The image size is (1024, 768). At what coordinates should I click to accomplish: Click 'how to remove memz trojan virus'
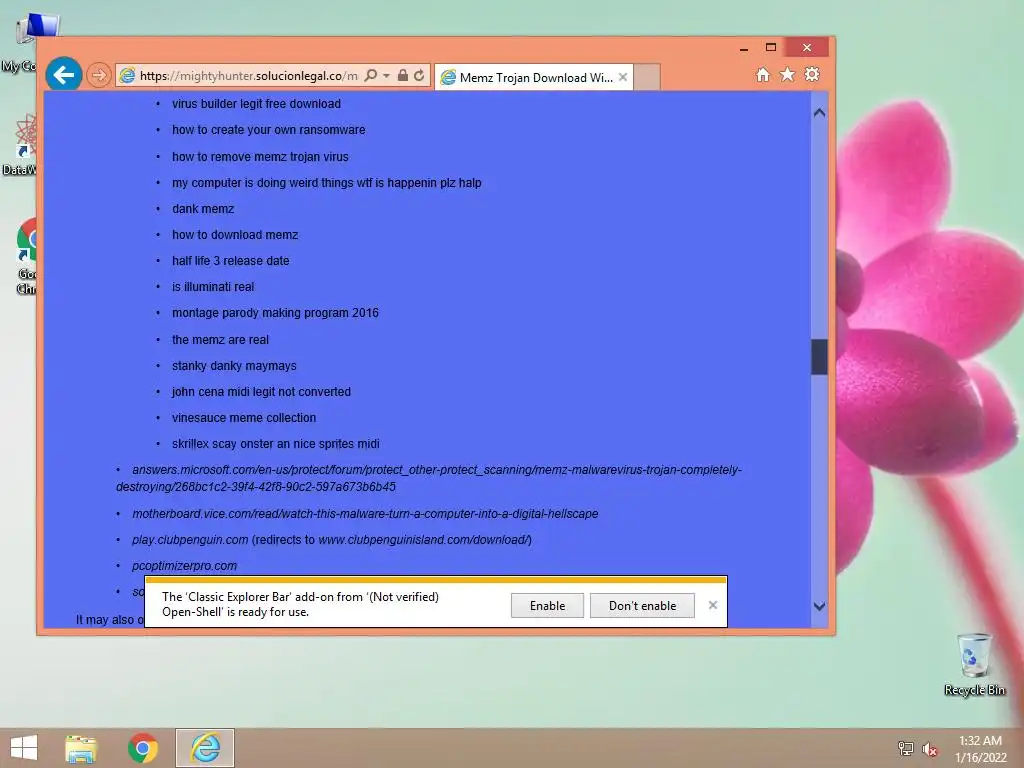pyautogui.click(x=260, y=157)
